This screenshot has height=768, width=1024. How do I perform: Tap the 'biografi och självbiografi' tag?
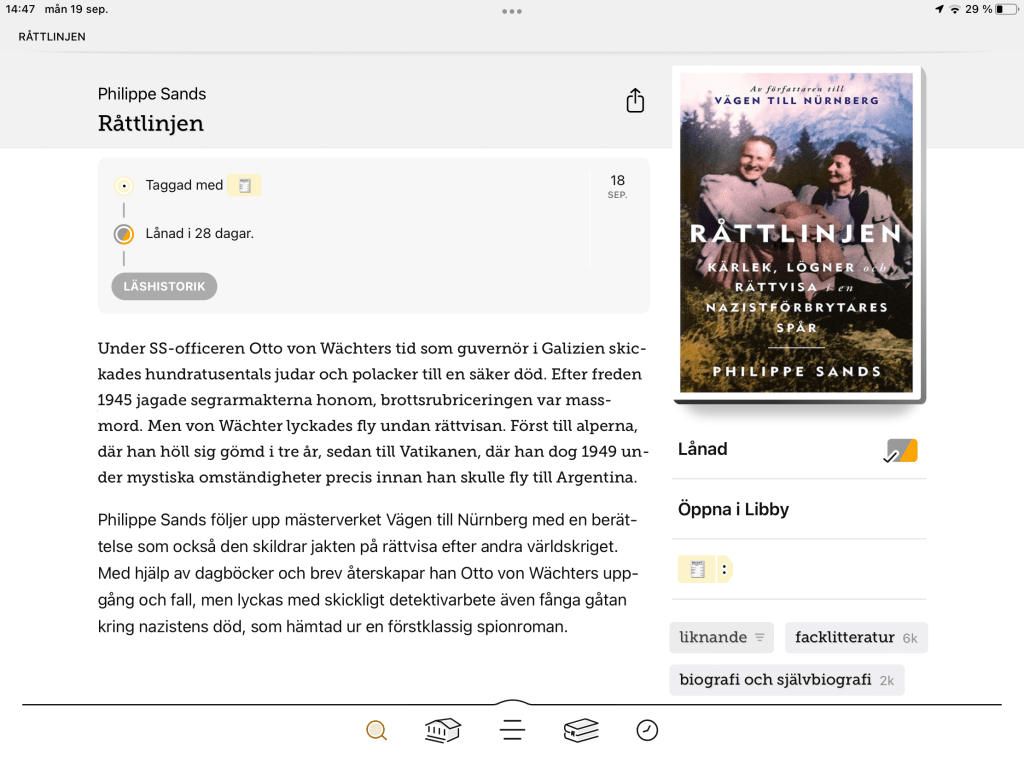(x=786, y=680)
